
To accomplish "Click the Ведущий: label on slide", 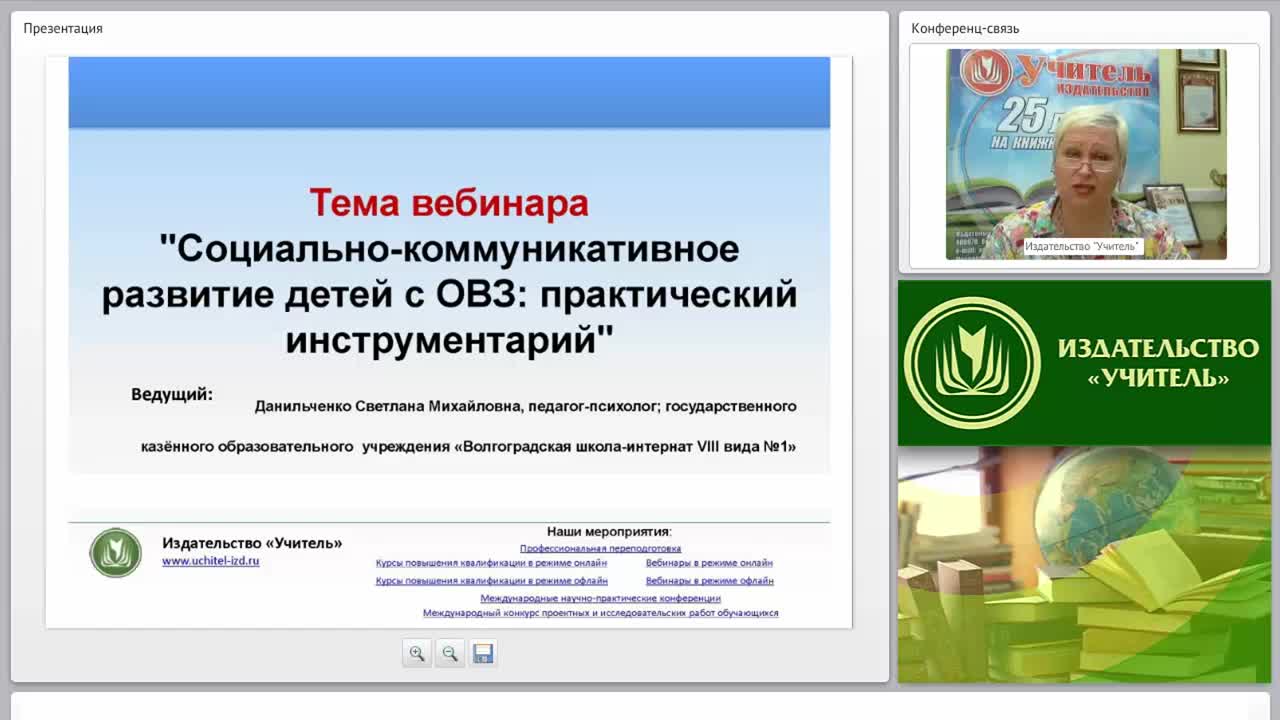I will [x=172, y=394].
